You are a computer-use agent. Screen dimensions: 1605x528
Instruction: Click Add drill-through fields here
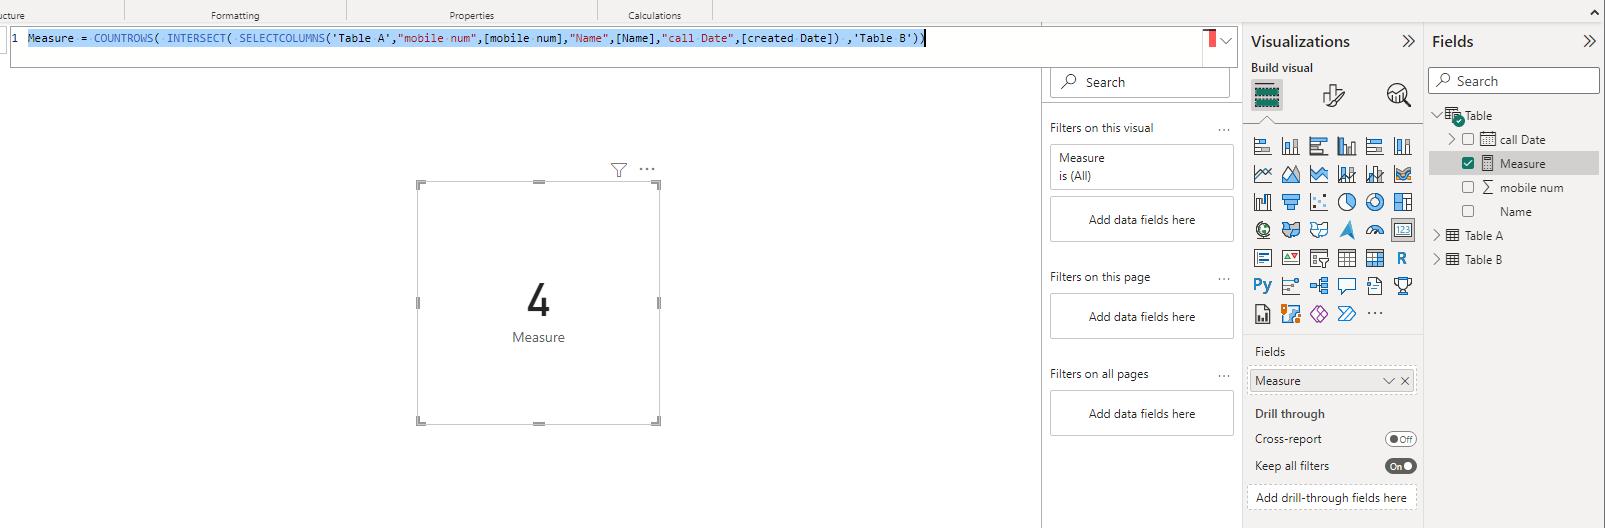click(1331, 498)
